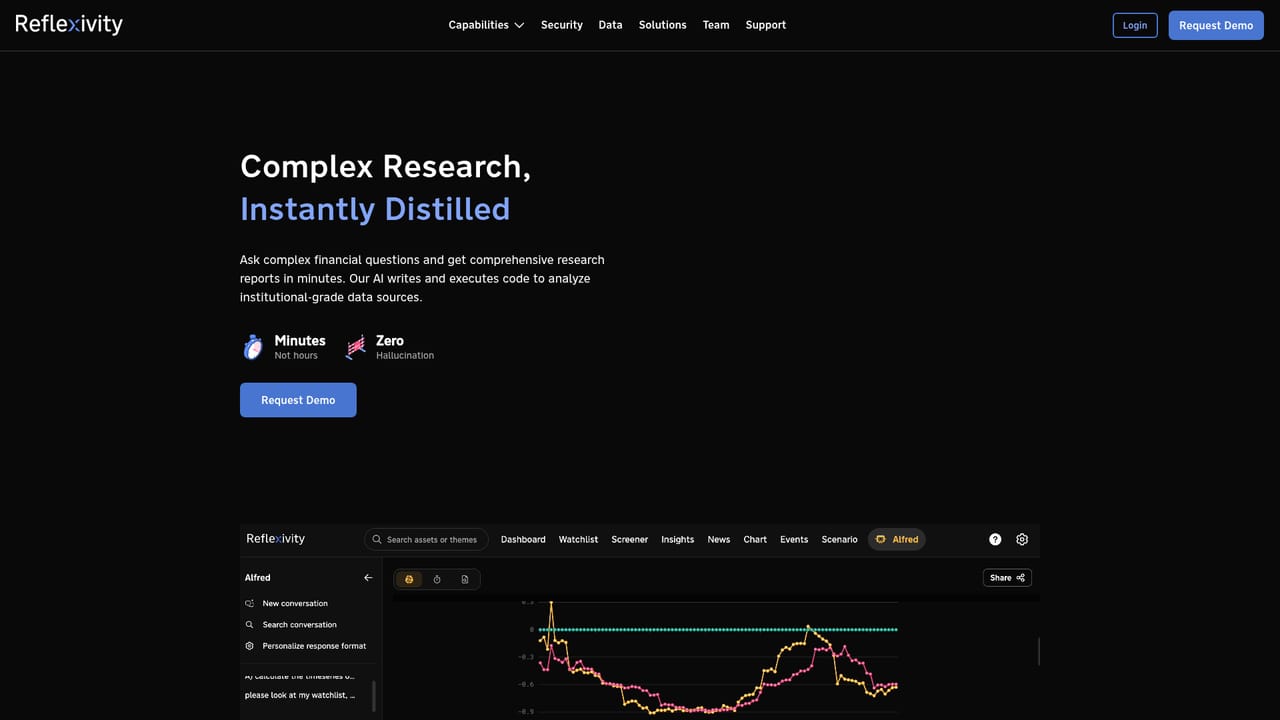Open the Insights tab

(x=678, y=539)
